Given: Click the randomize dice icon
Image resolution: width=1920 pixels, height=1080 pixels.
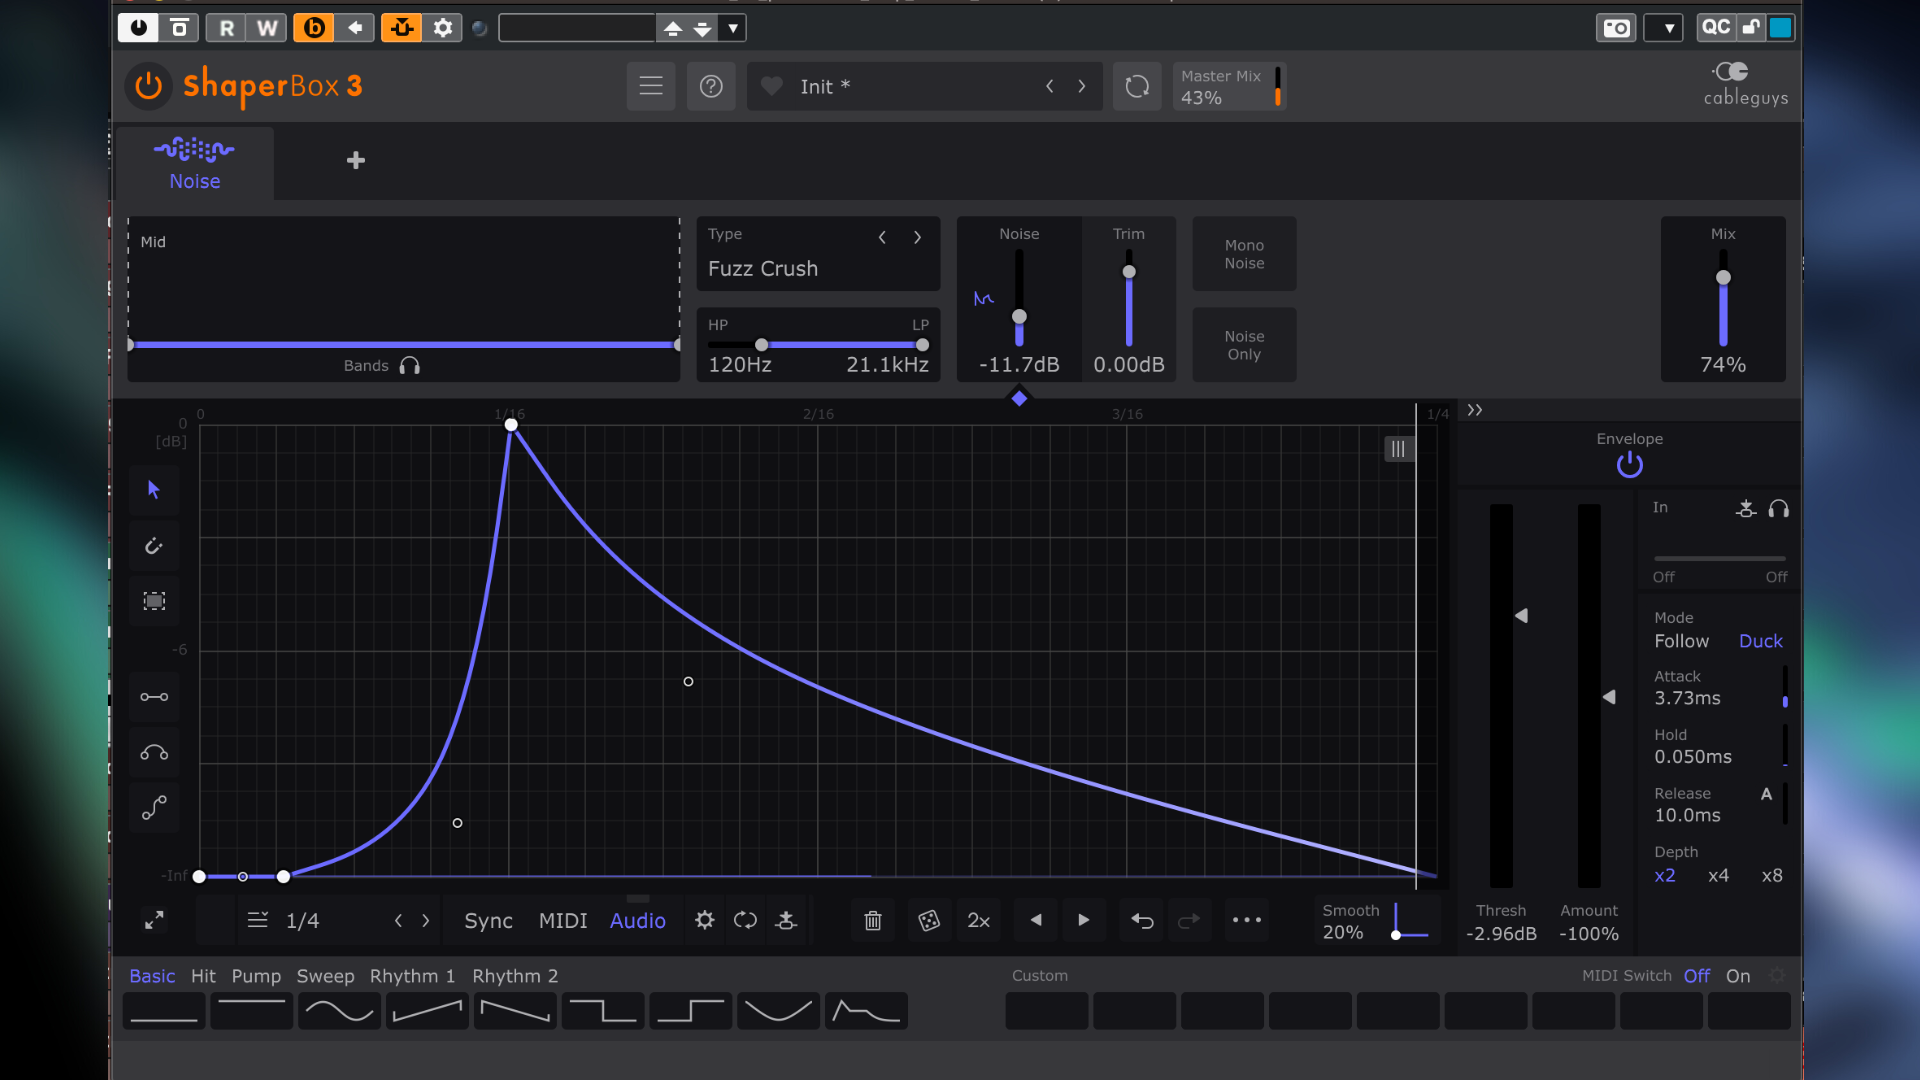Looking at the screenshot, I should 929,921.
